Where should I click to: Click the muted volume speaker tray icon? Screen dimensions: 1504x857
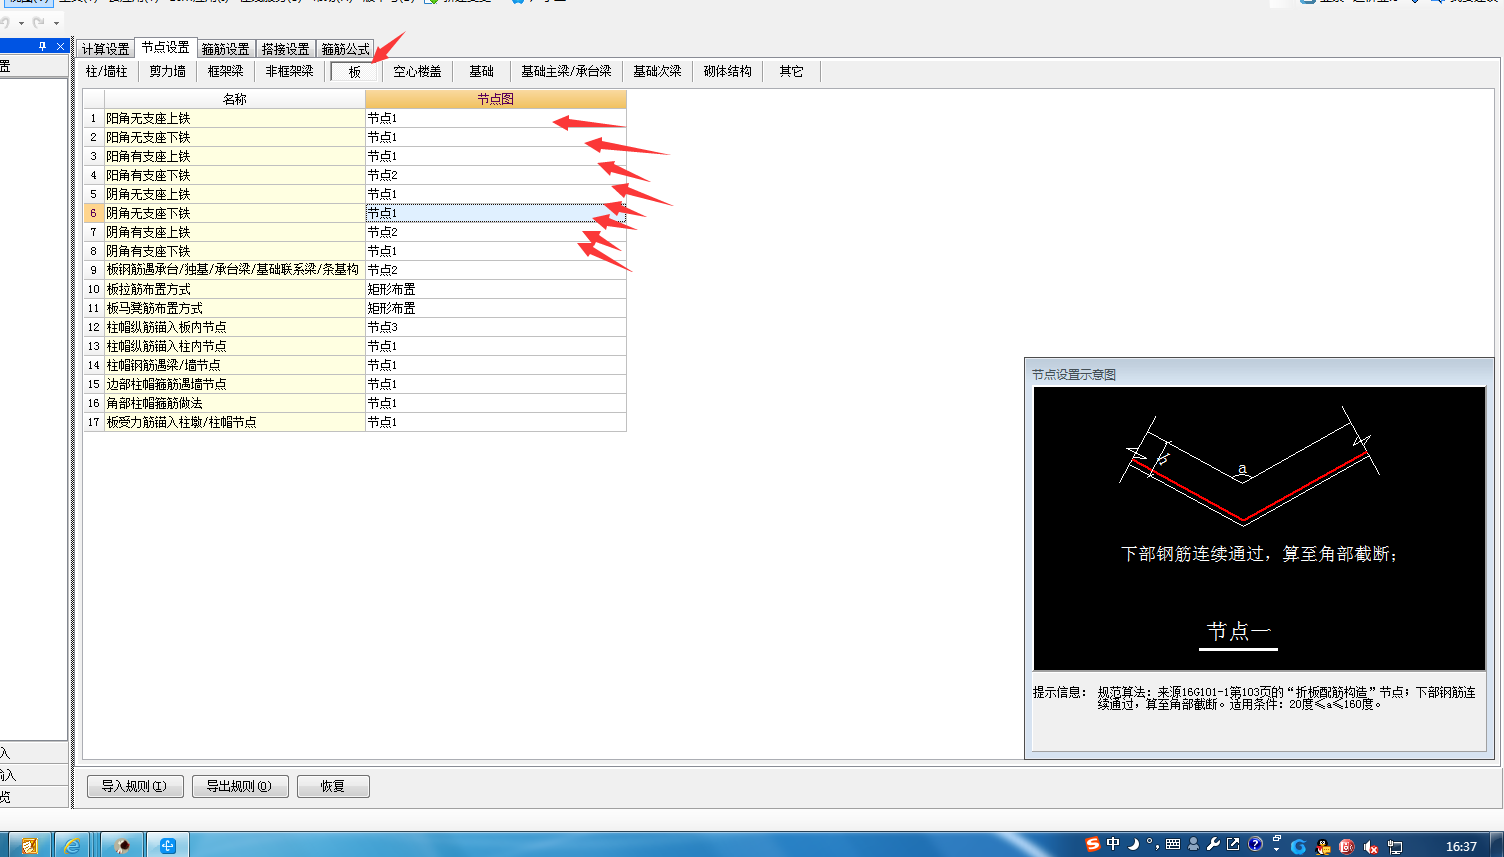coord(1370,847)
